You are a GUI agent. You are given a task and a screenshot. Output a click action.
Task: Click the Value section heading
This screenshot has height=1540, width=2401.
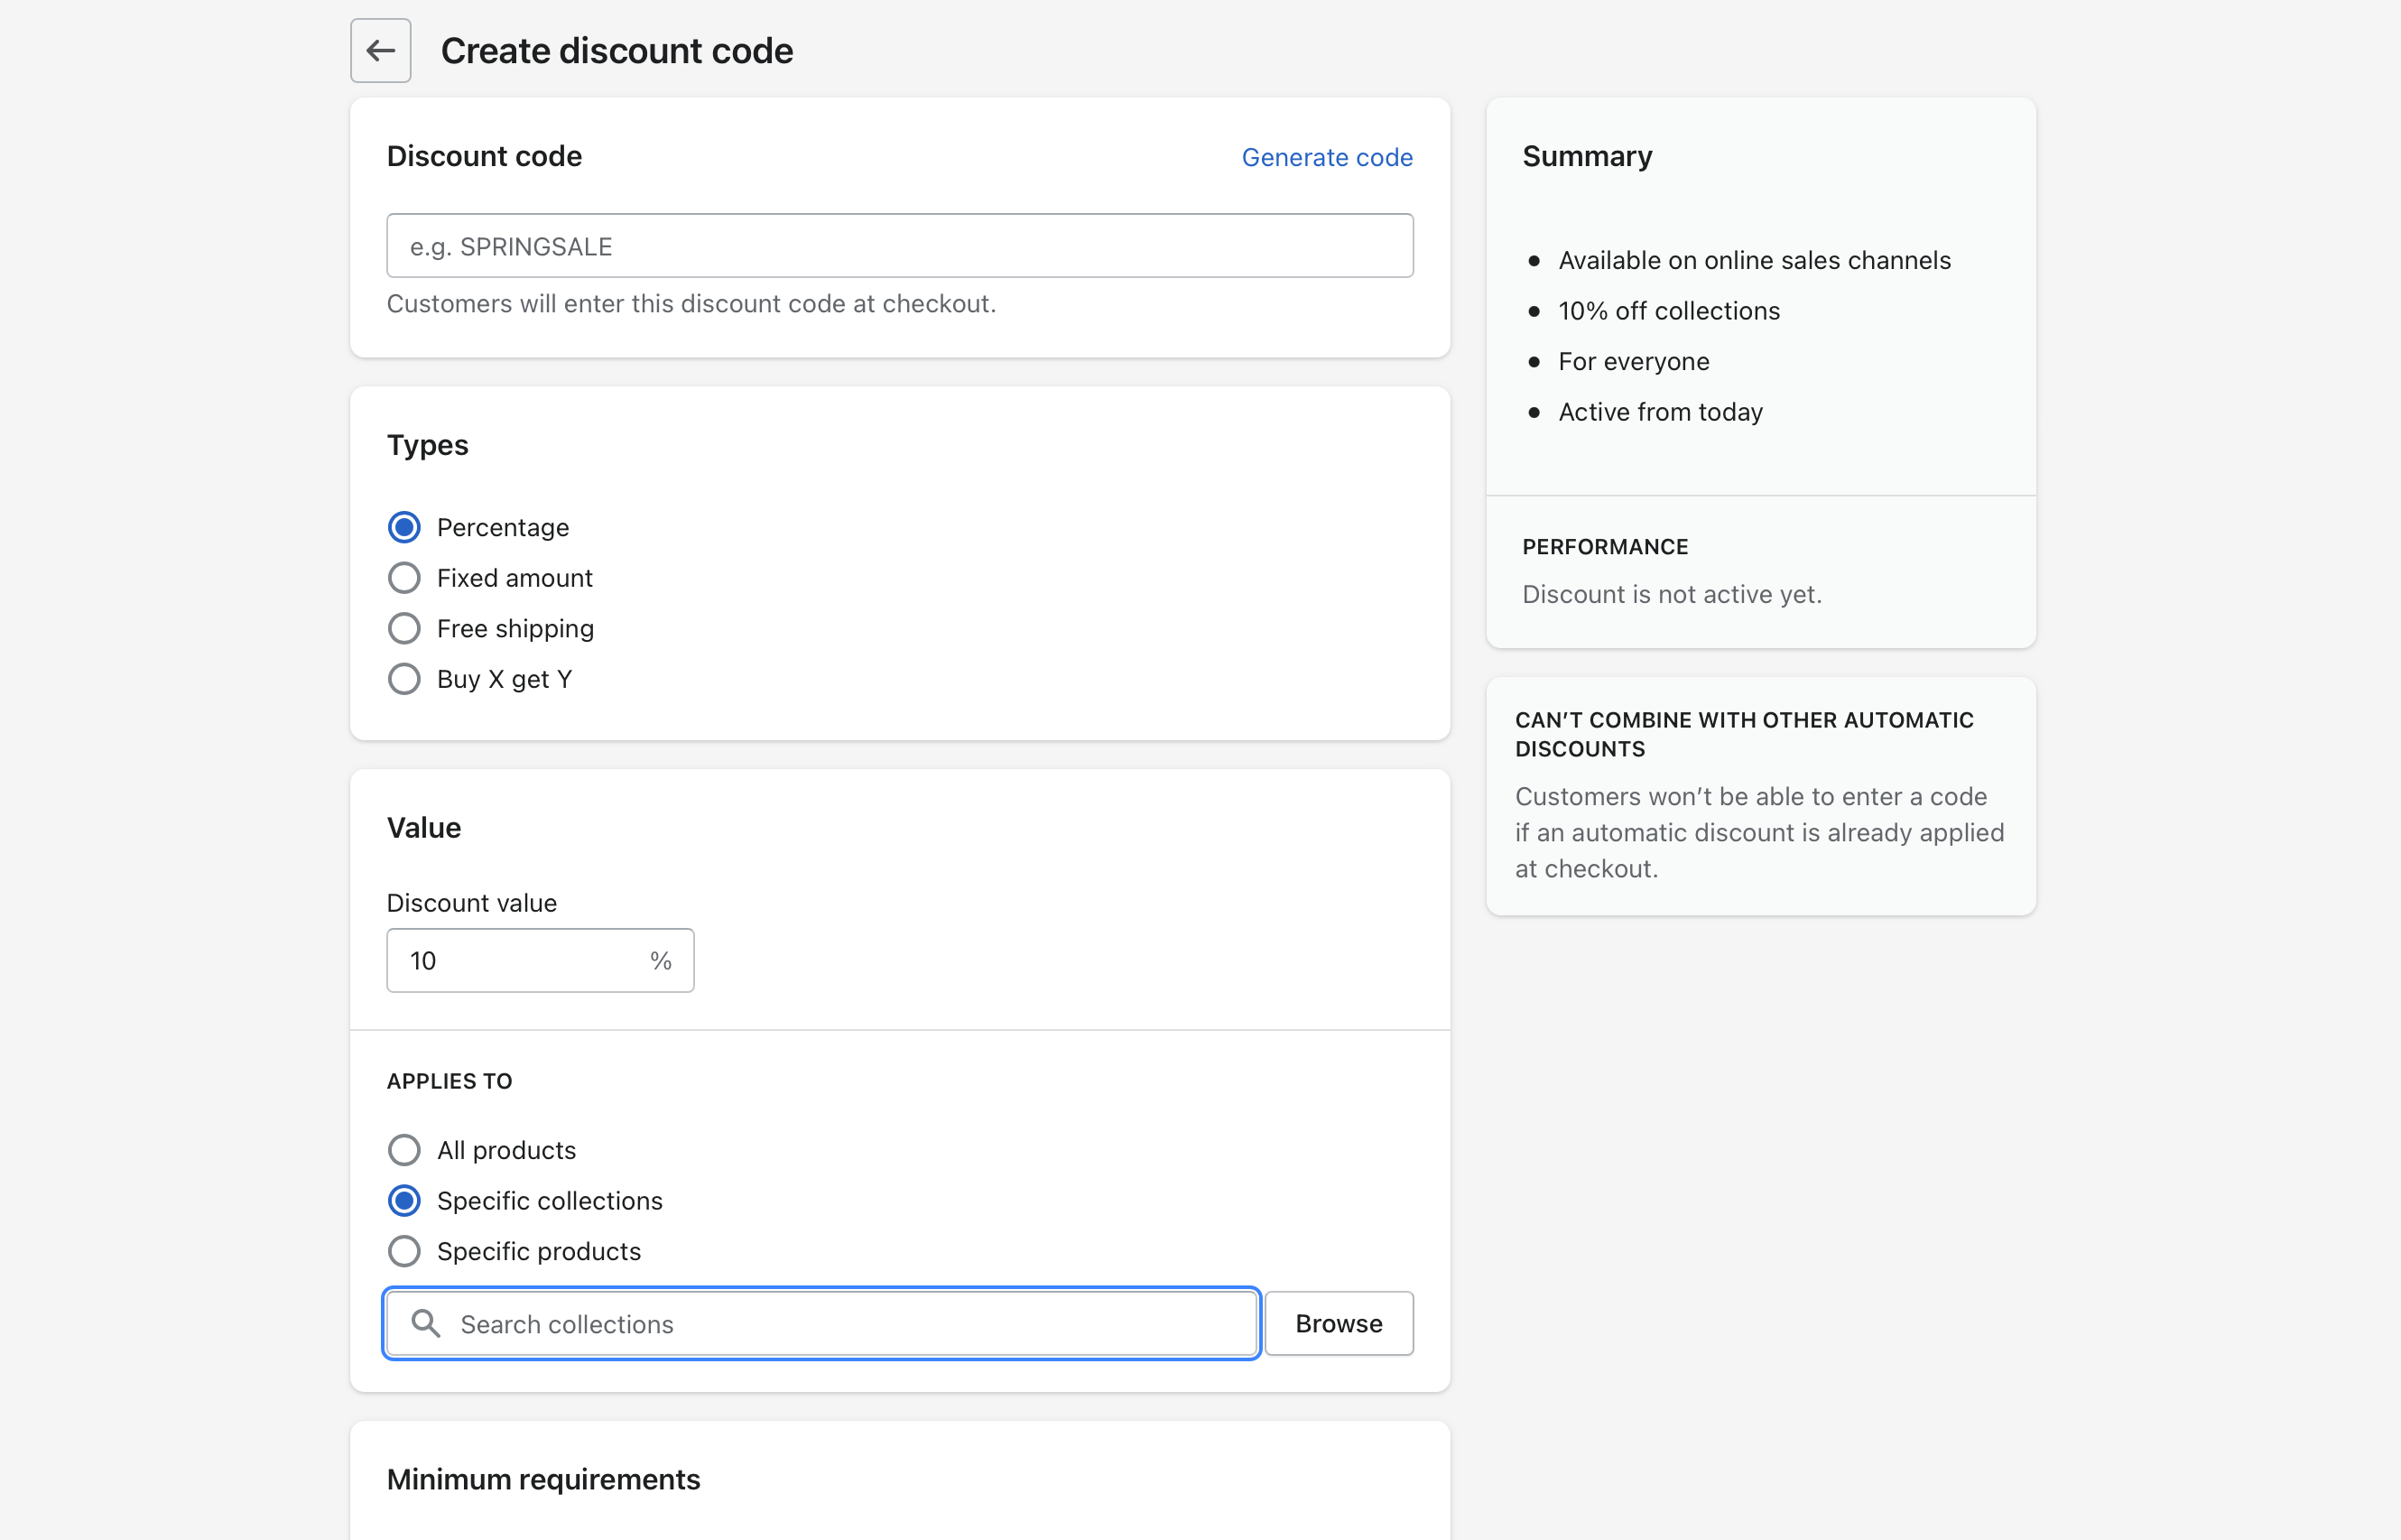point(424,827)
